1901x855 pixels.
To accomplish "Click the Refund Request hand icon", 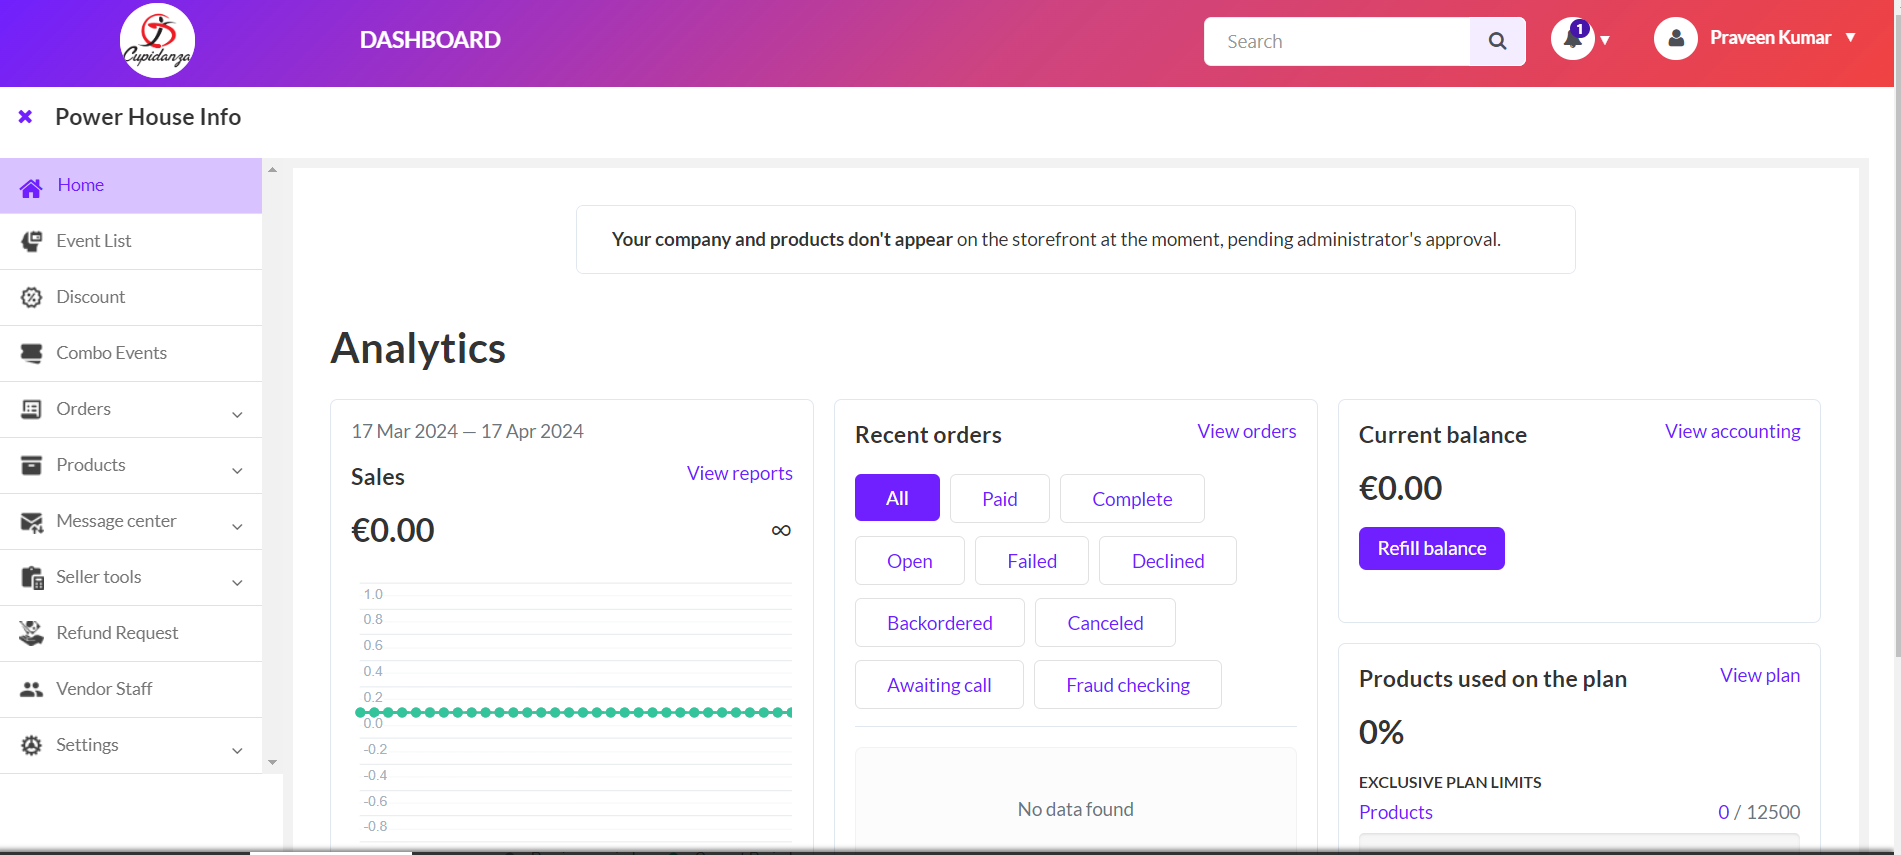I will point(32,633).
